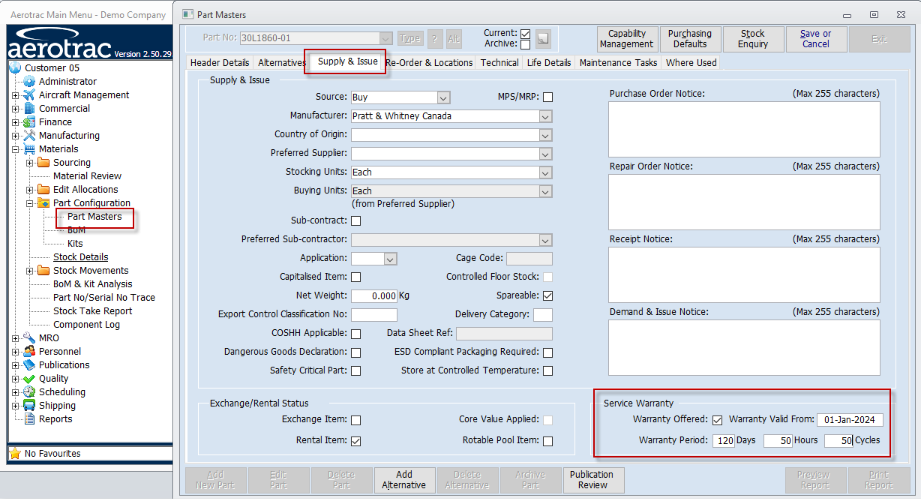Expand the Sourcing tree folder
Screen dimensions: 921x499
(x=29, y=163)
